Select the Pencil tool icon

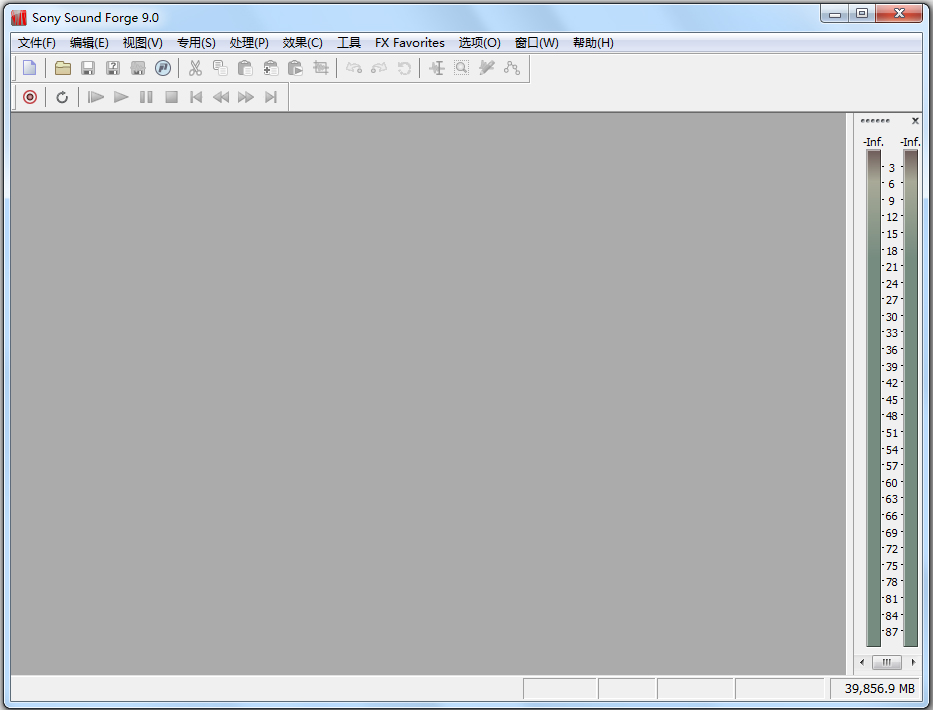pos(487,68)
